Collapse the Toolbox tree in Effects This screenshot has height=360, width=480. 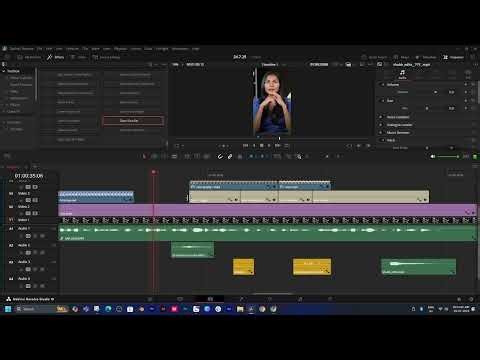(4, 71)
